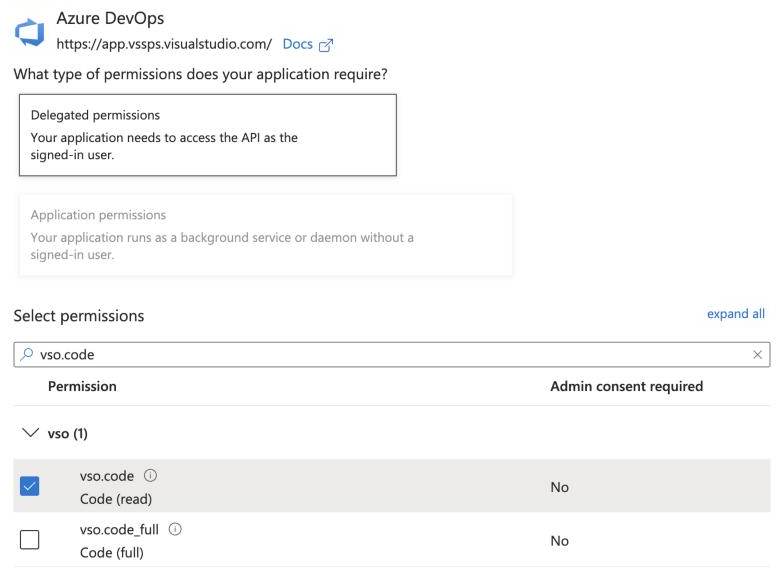This screenshot has height=576, width=784.
Task: Click the app.vssps.visualstudio.com URL text
Action: click(164, 44)
